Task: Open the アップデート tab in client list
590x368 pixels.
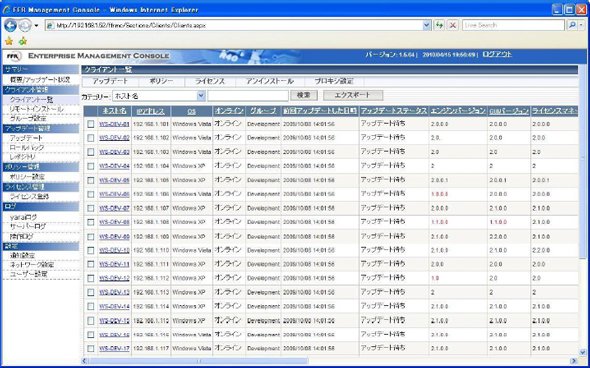Action: (110, 81)
